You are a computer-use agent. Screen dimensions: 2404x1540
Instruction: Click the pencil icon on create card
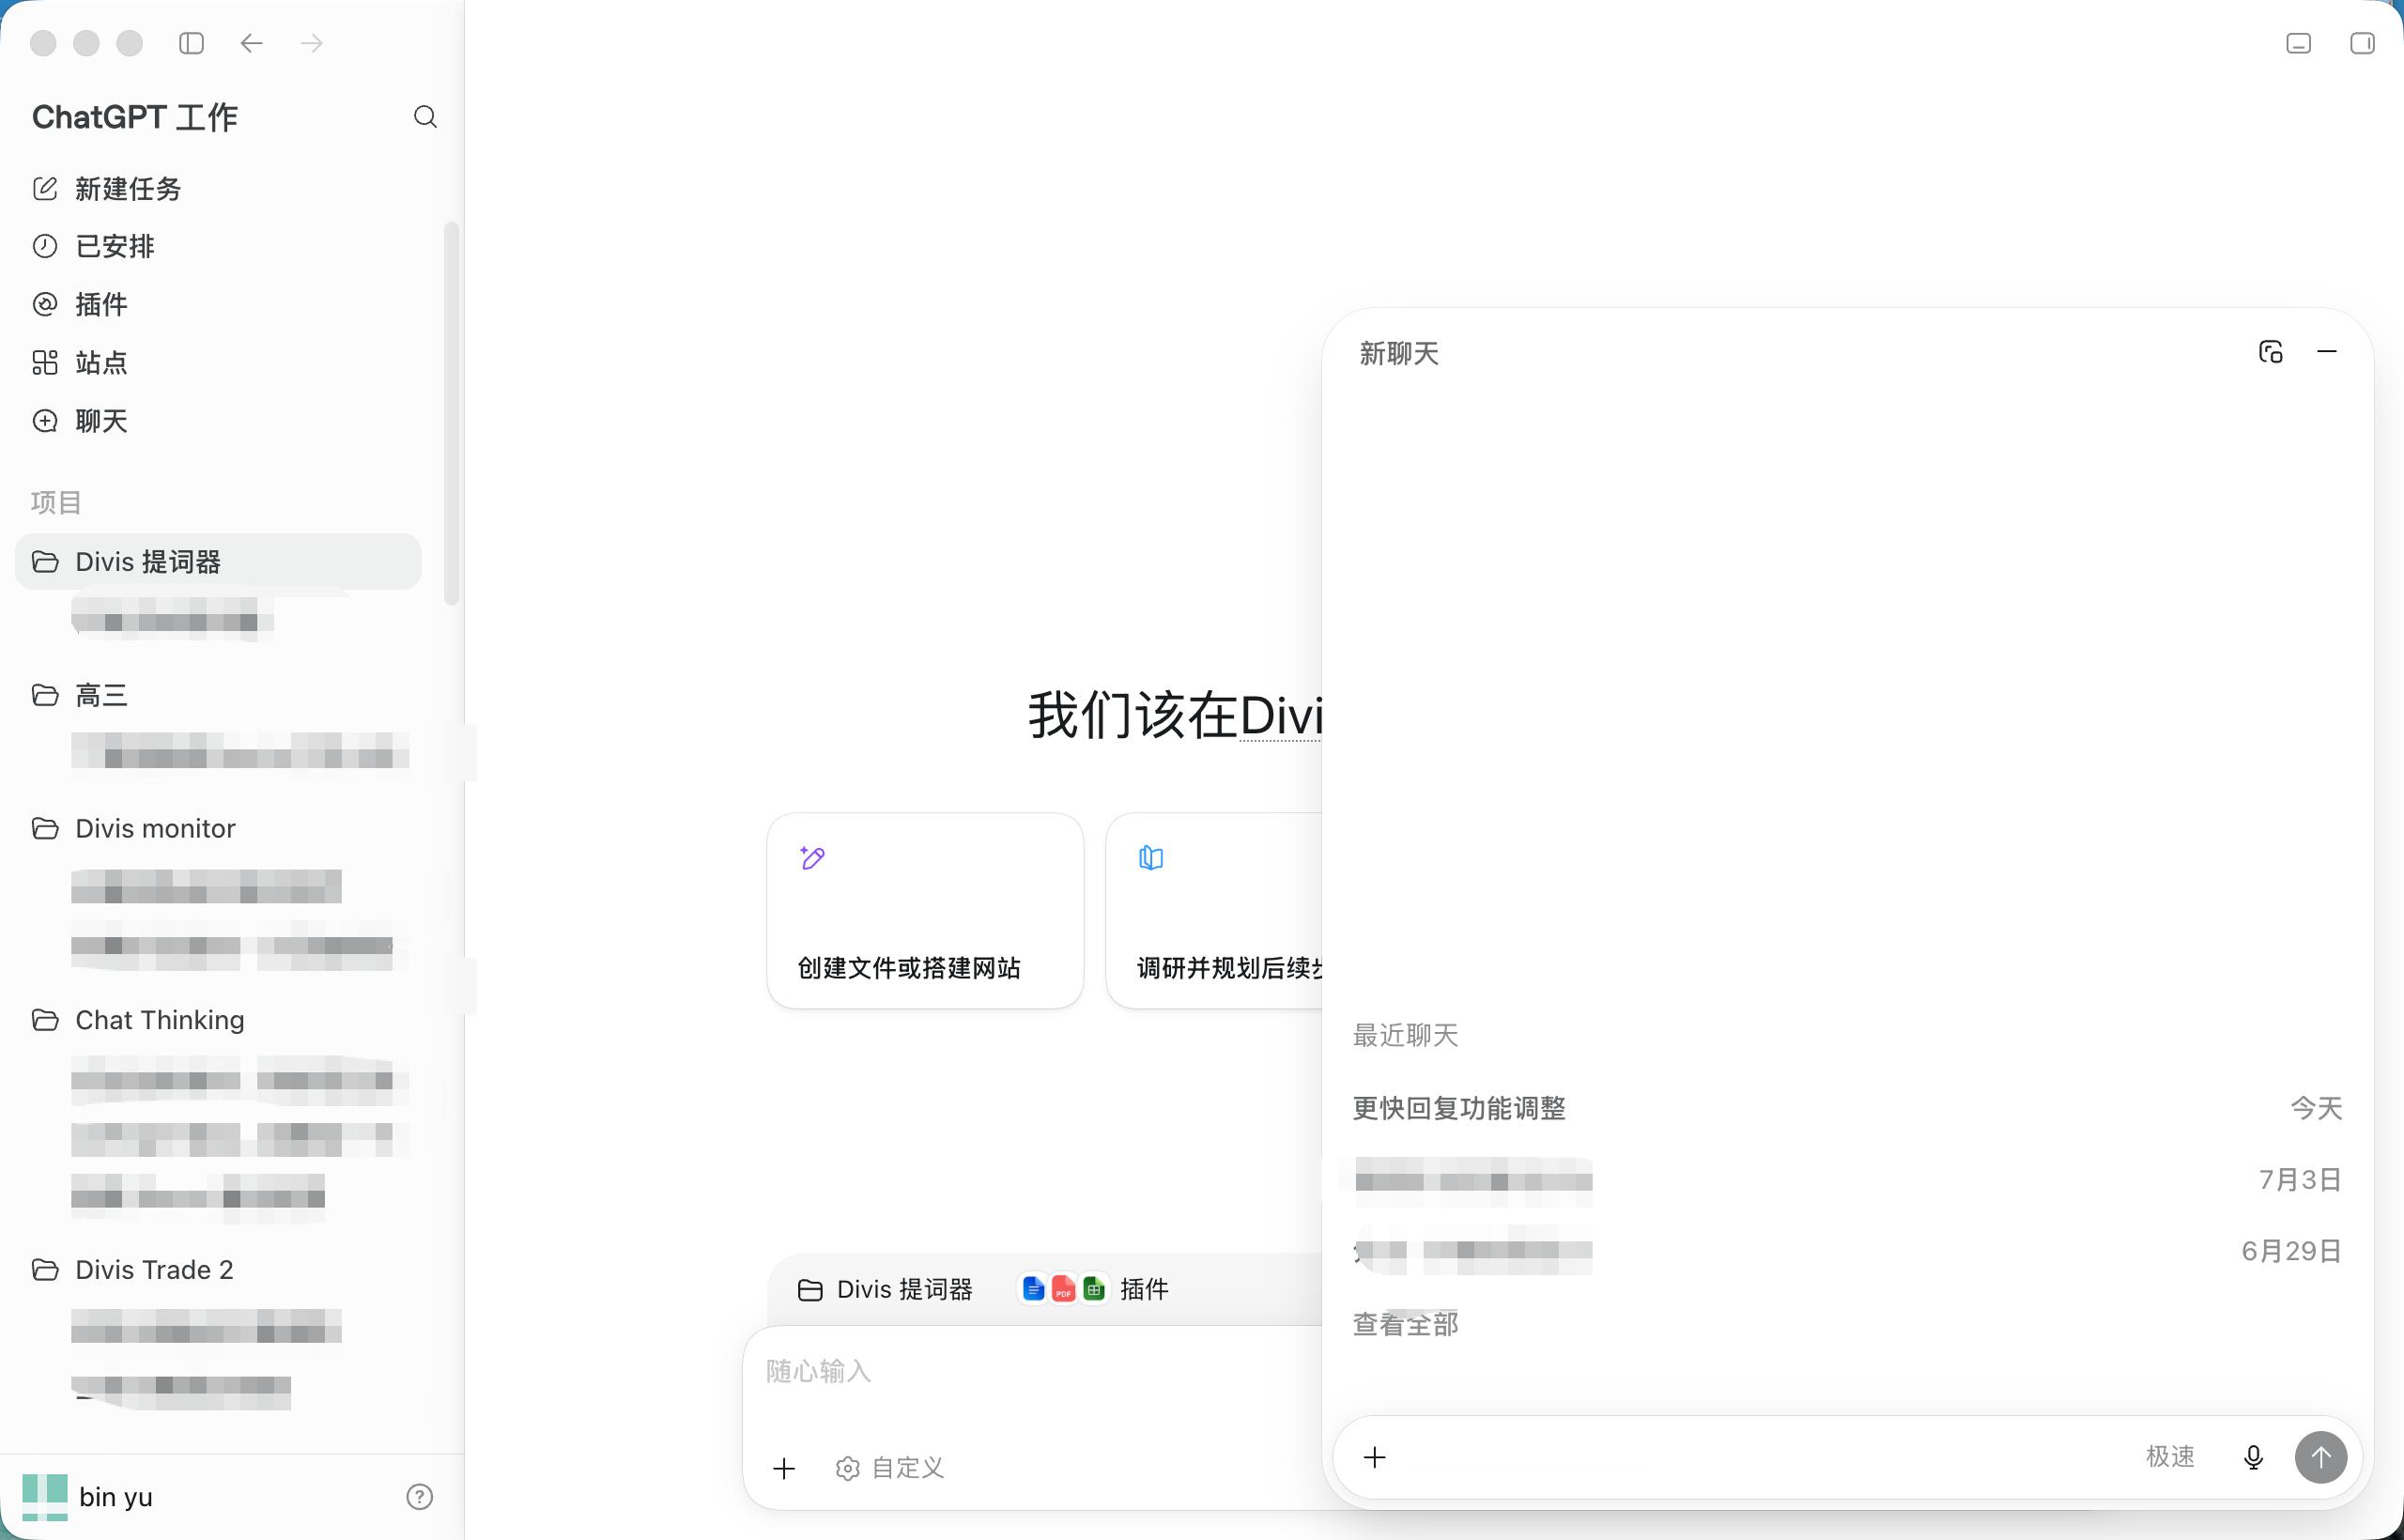click(x=812, y=858)
